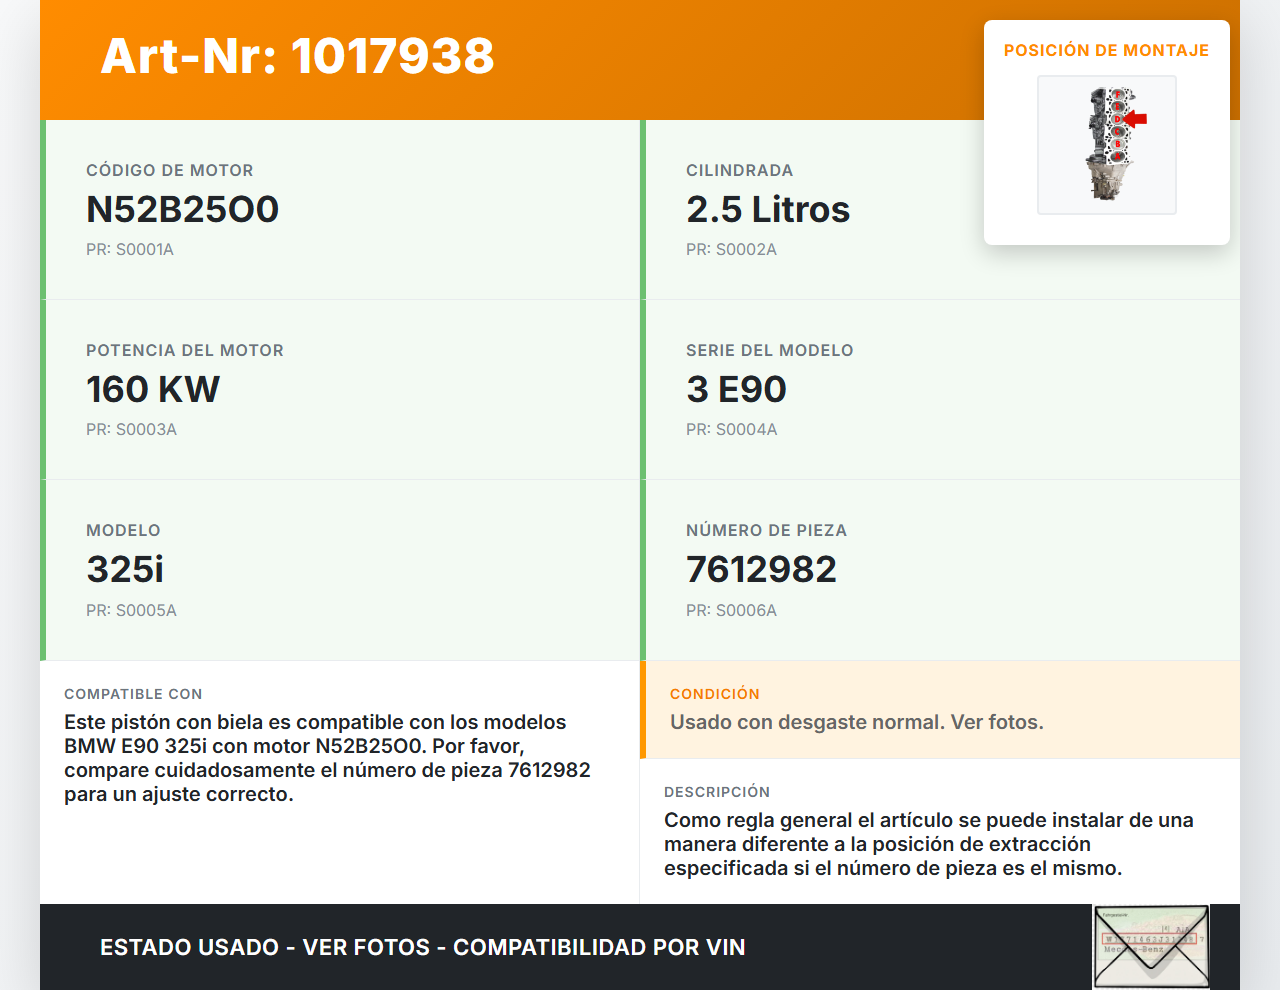The height and width of the screenshot is (990, 1280).
Task: Select the part number 7612982 value
Action: coord(761,569)
